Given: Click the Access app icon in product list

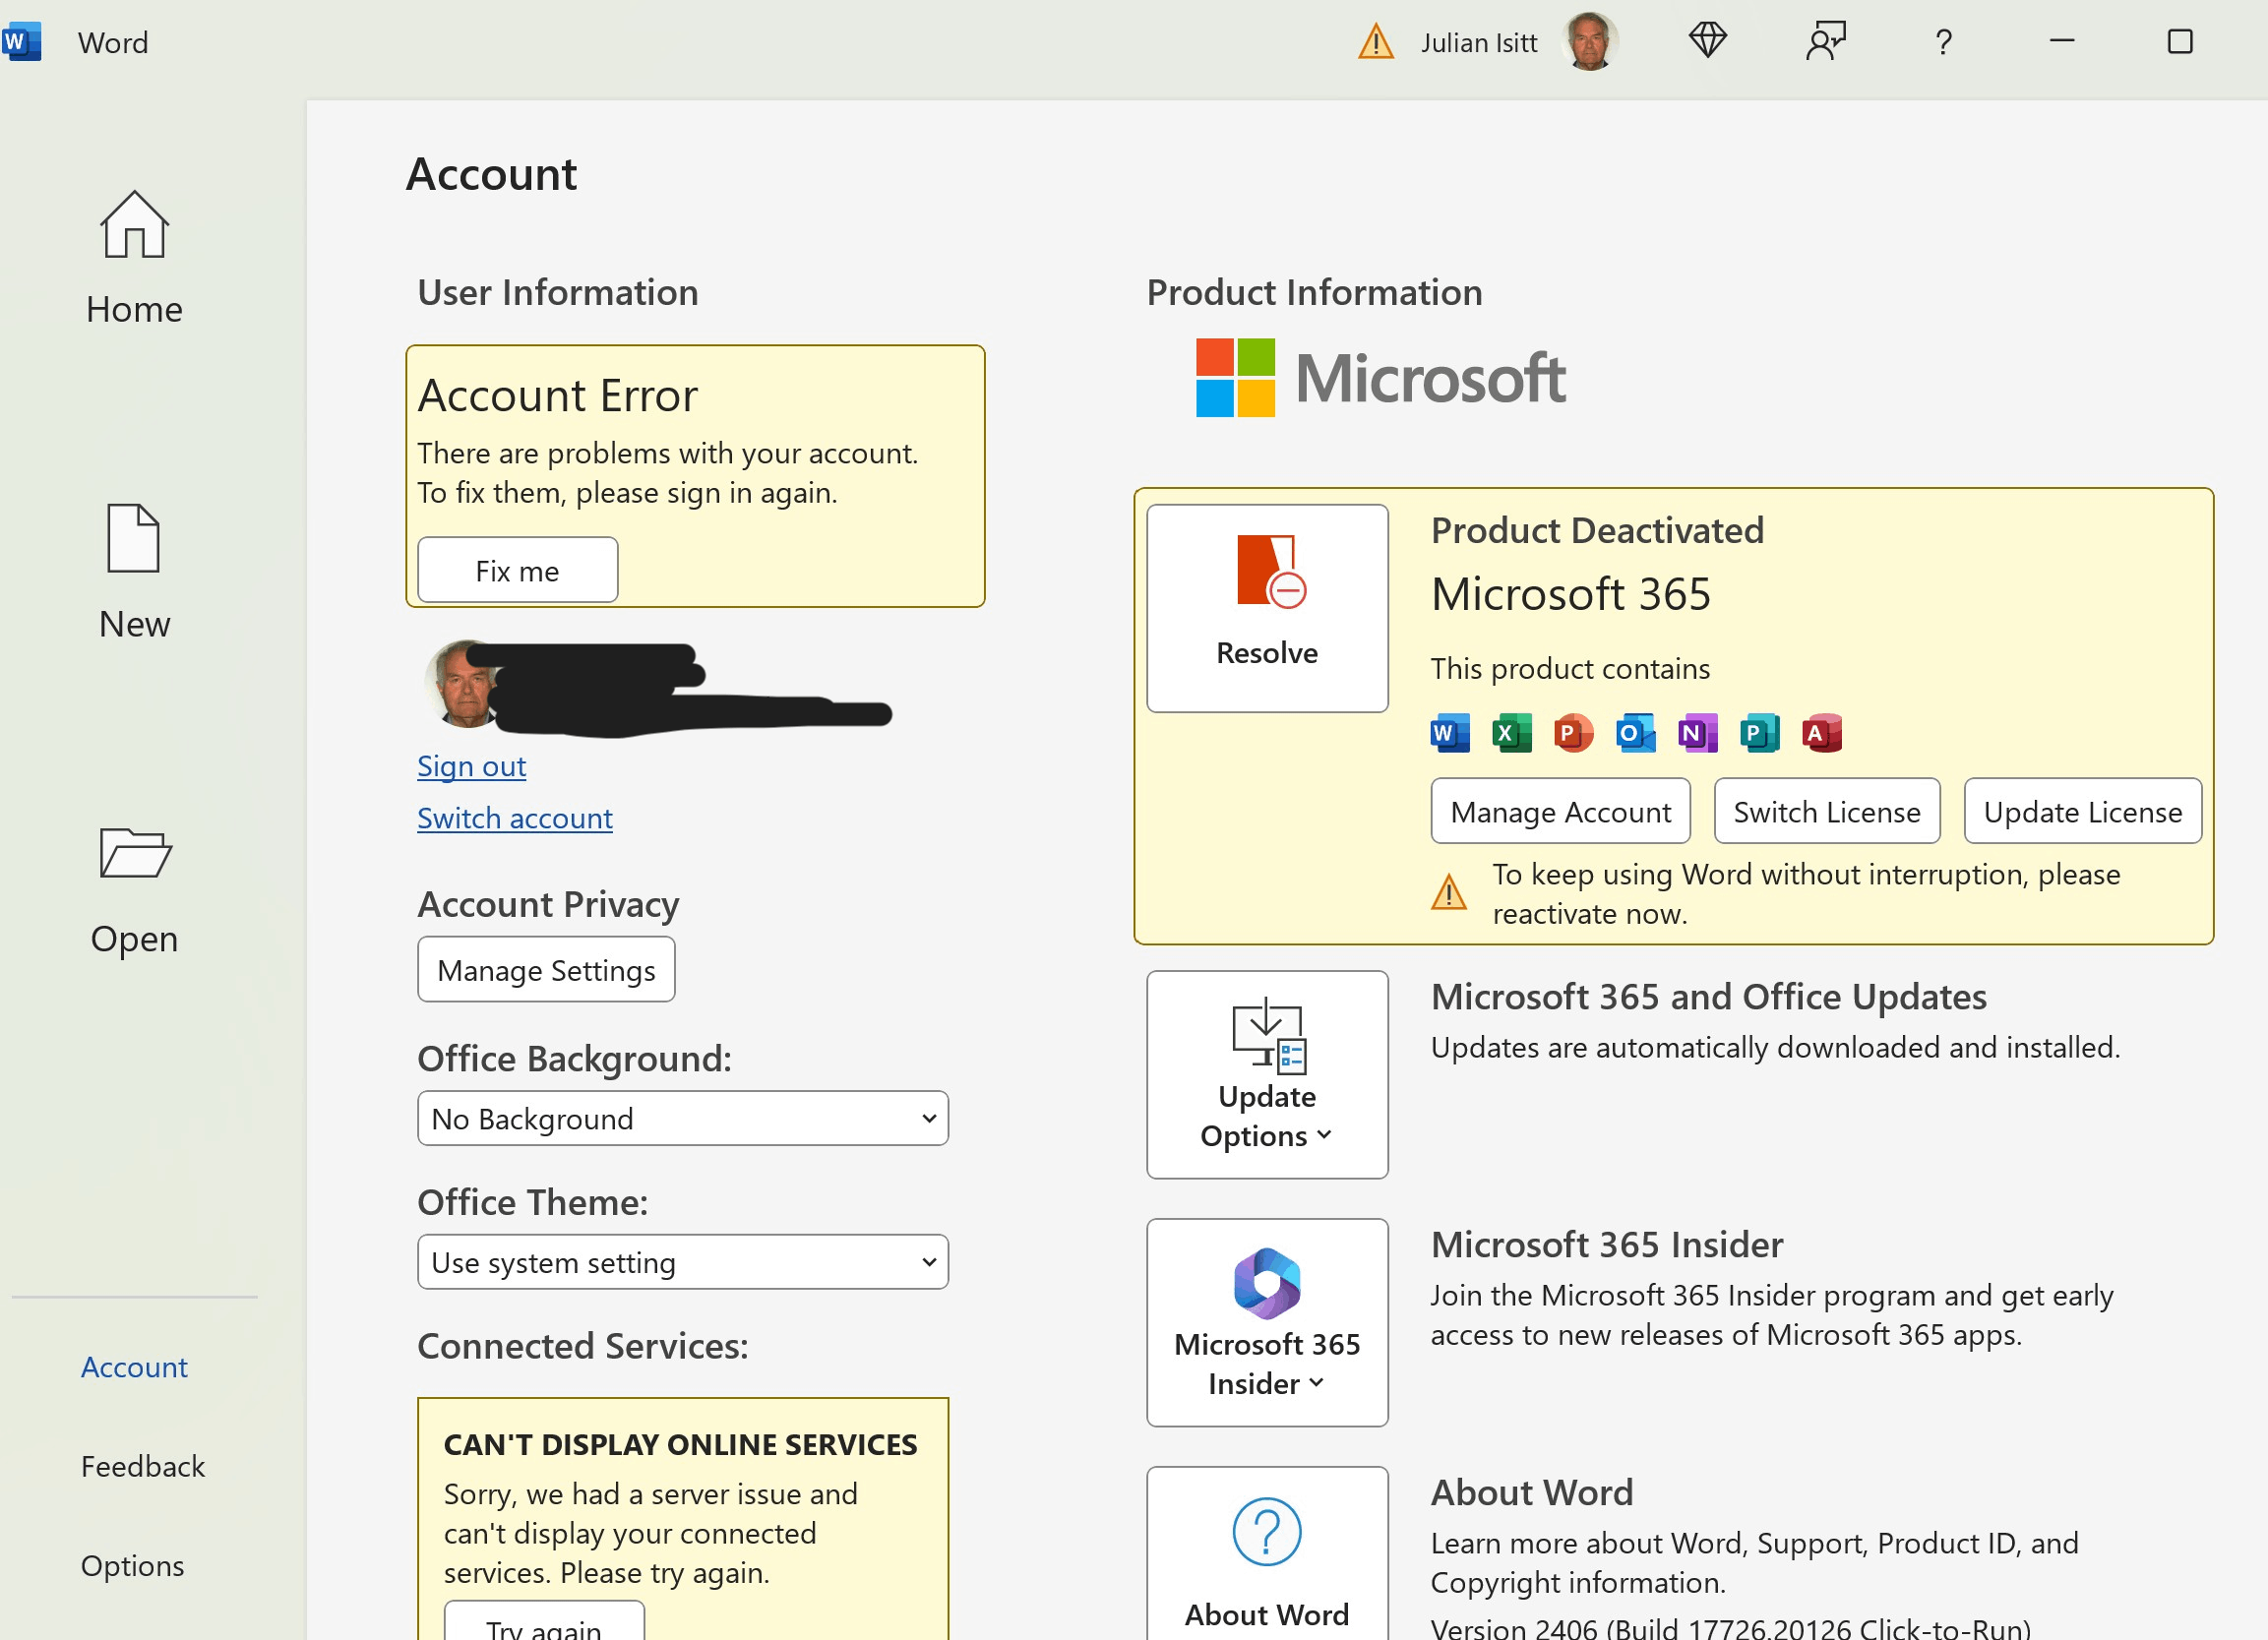Looking at the screenshot, I should 1822,733.
